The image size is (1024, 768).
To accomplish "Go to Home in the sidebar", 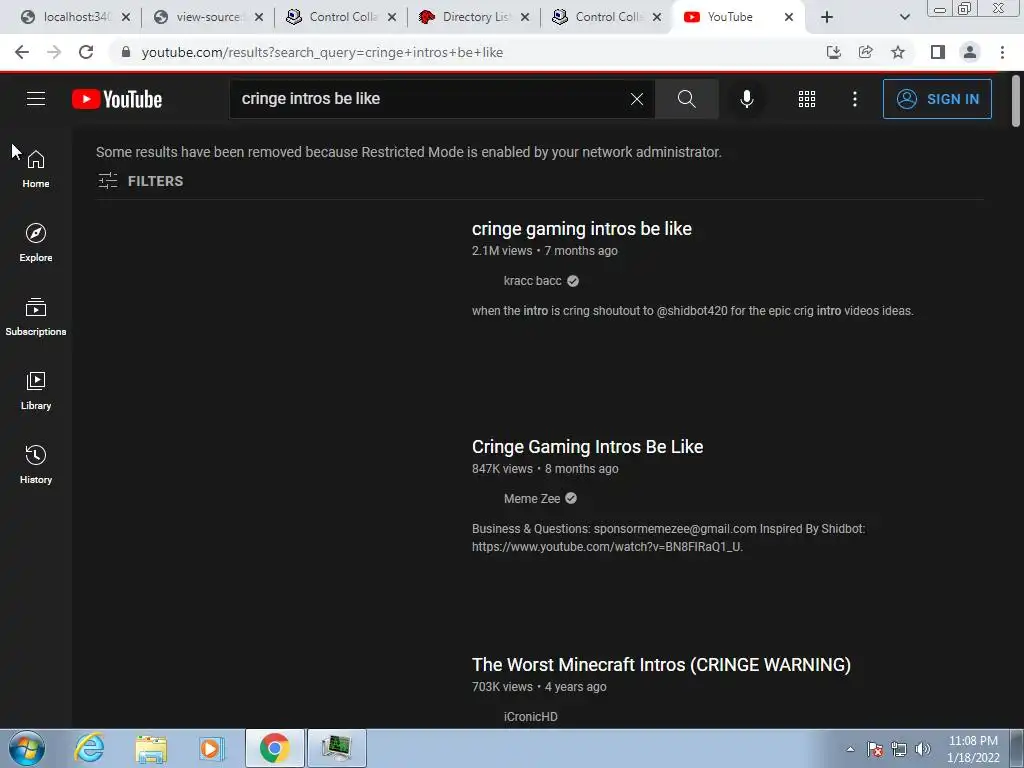I will coord(36,168).
